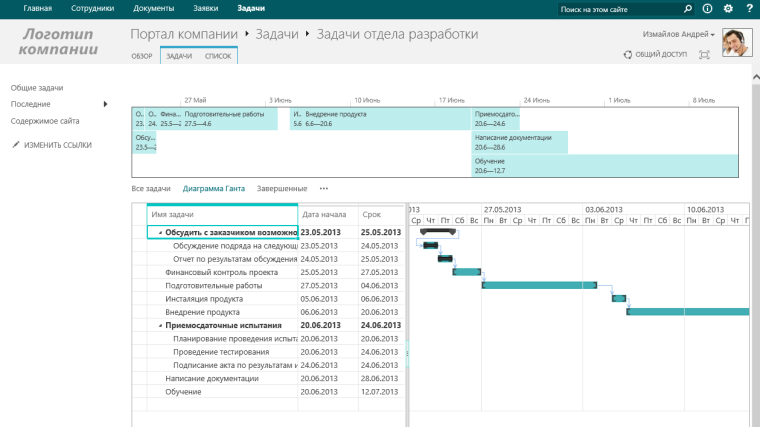Click the pencil icon for edit links

(x=16, y=144)
